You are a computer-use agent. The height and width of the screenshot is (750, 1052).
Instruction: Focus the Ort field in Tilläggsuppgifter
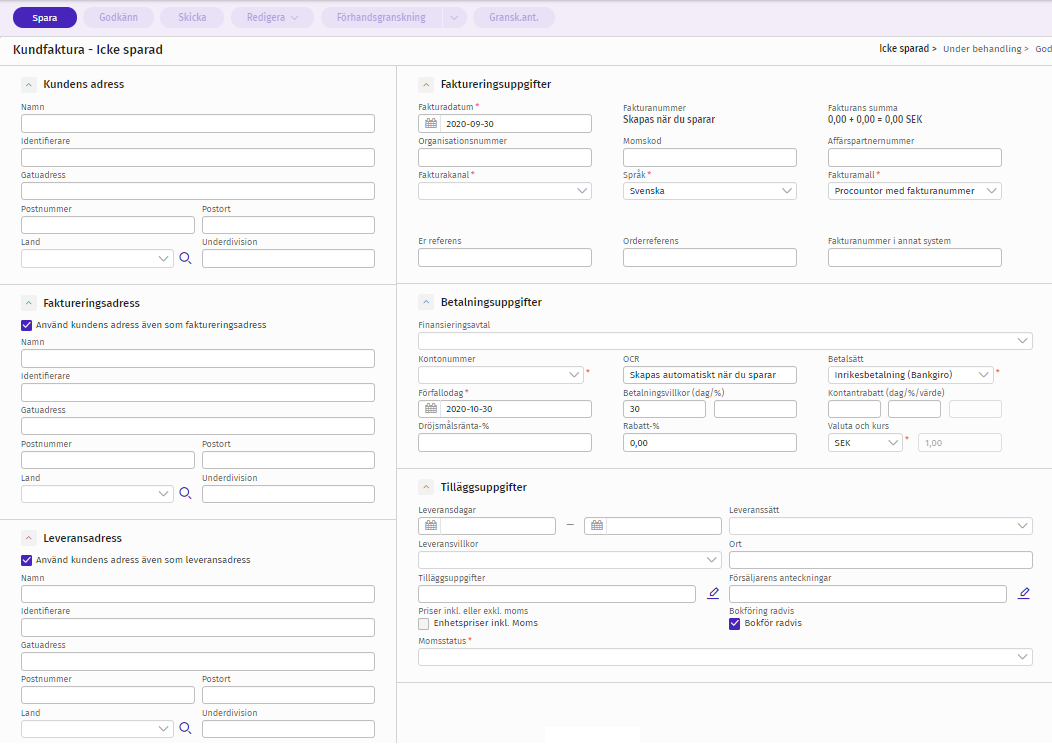pos(881,559)
